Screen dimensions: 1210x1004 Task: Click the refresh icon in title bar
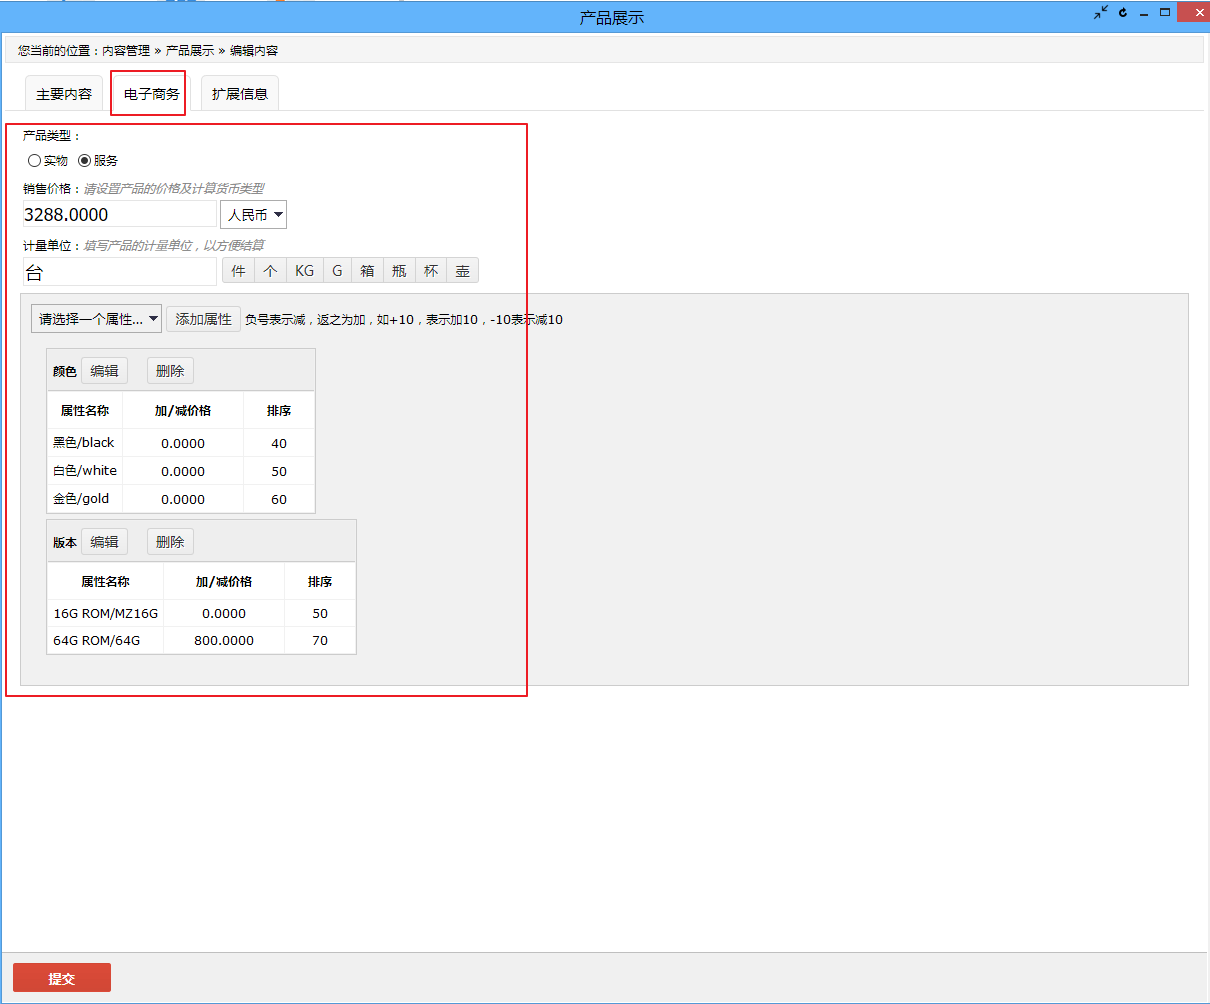[x=1123, y=13]
